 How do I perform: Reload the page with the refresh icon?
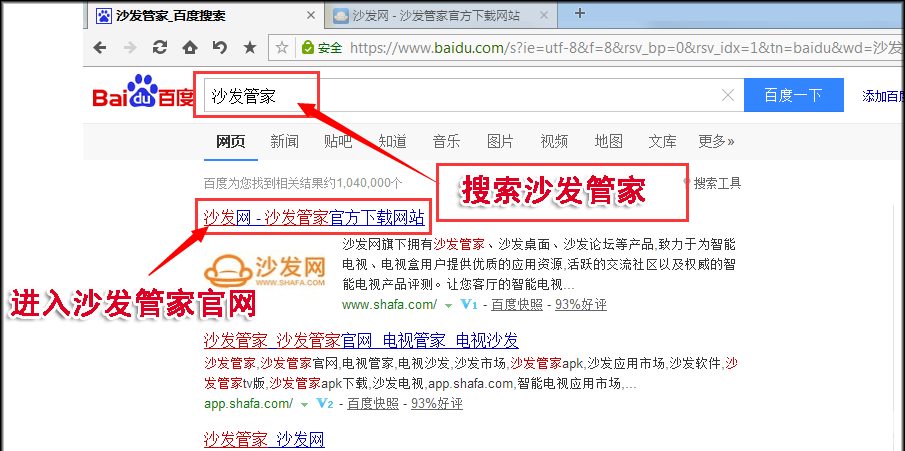point(160,47)
